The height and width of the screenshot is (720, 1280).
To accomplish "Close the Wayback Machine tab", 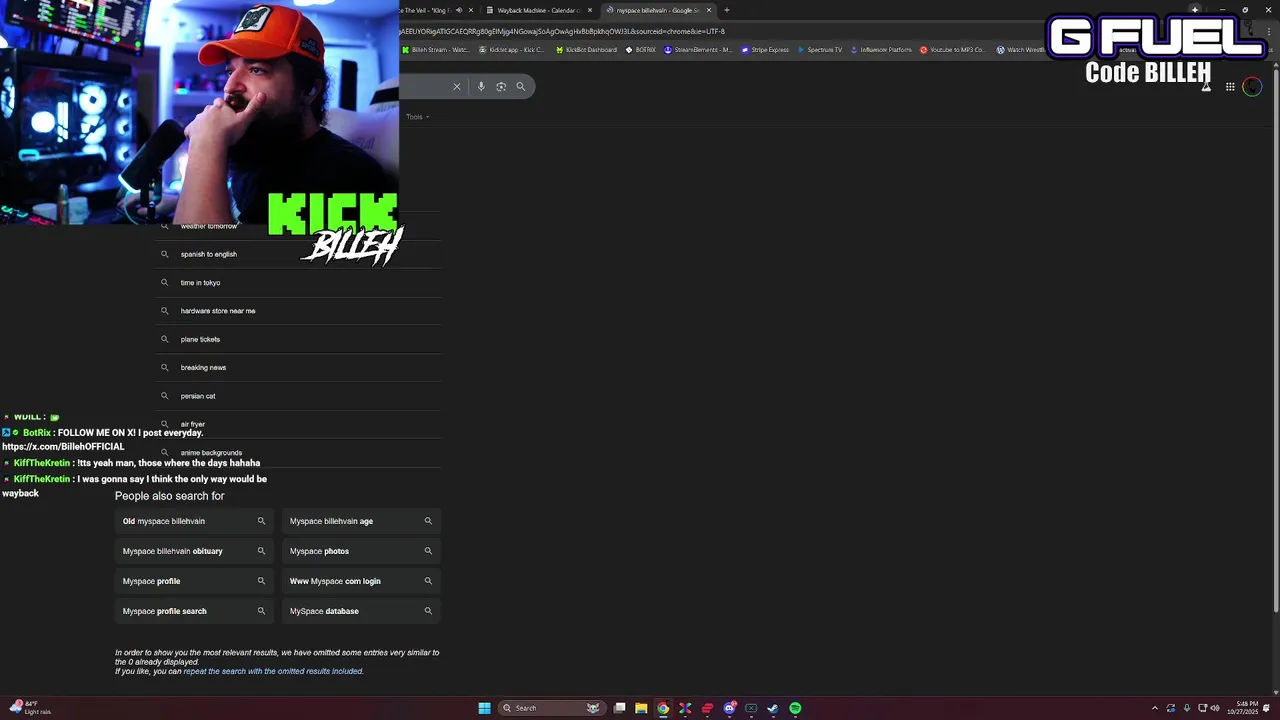I will click(590, 10).
